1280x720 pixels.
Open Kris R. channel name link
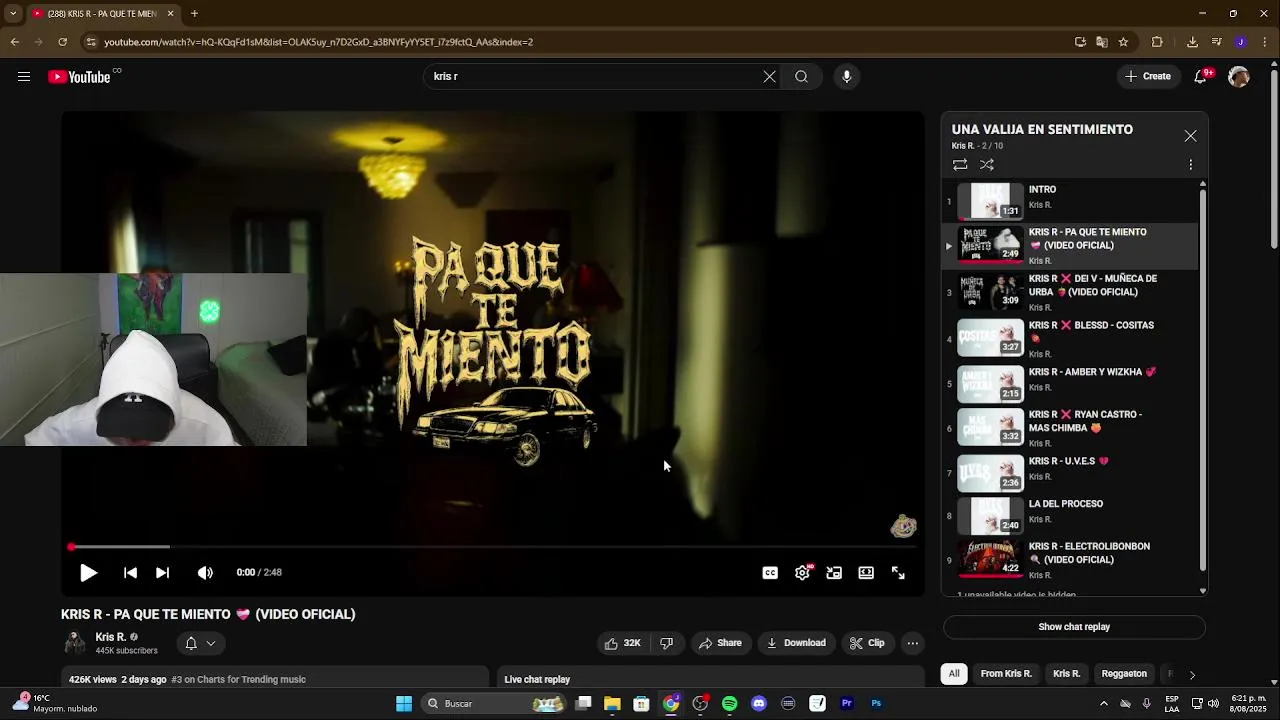coord(111,637)
